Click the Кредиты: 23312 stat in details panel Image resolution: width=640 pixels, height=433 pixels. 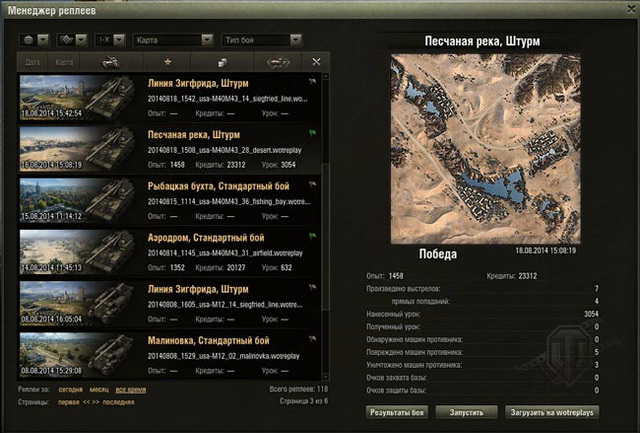click(512, 276)
